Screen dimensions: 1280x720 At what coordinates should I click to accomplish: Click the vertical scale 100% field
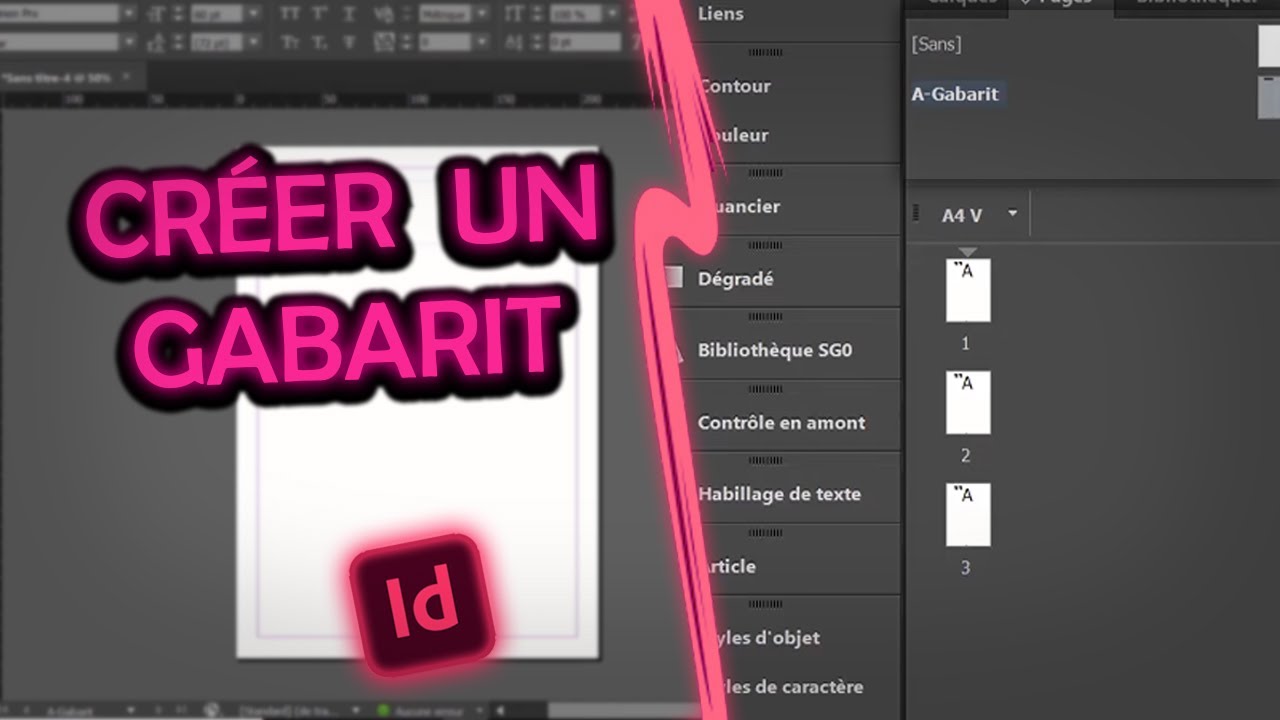pos(575,14)
